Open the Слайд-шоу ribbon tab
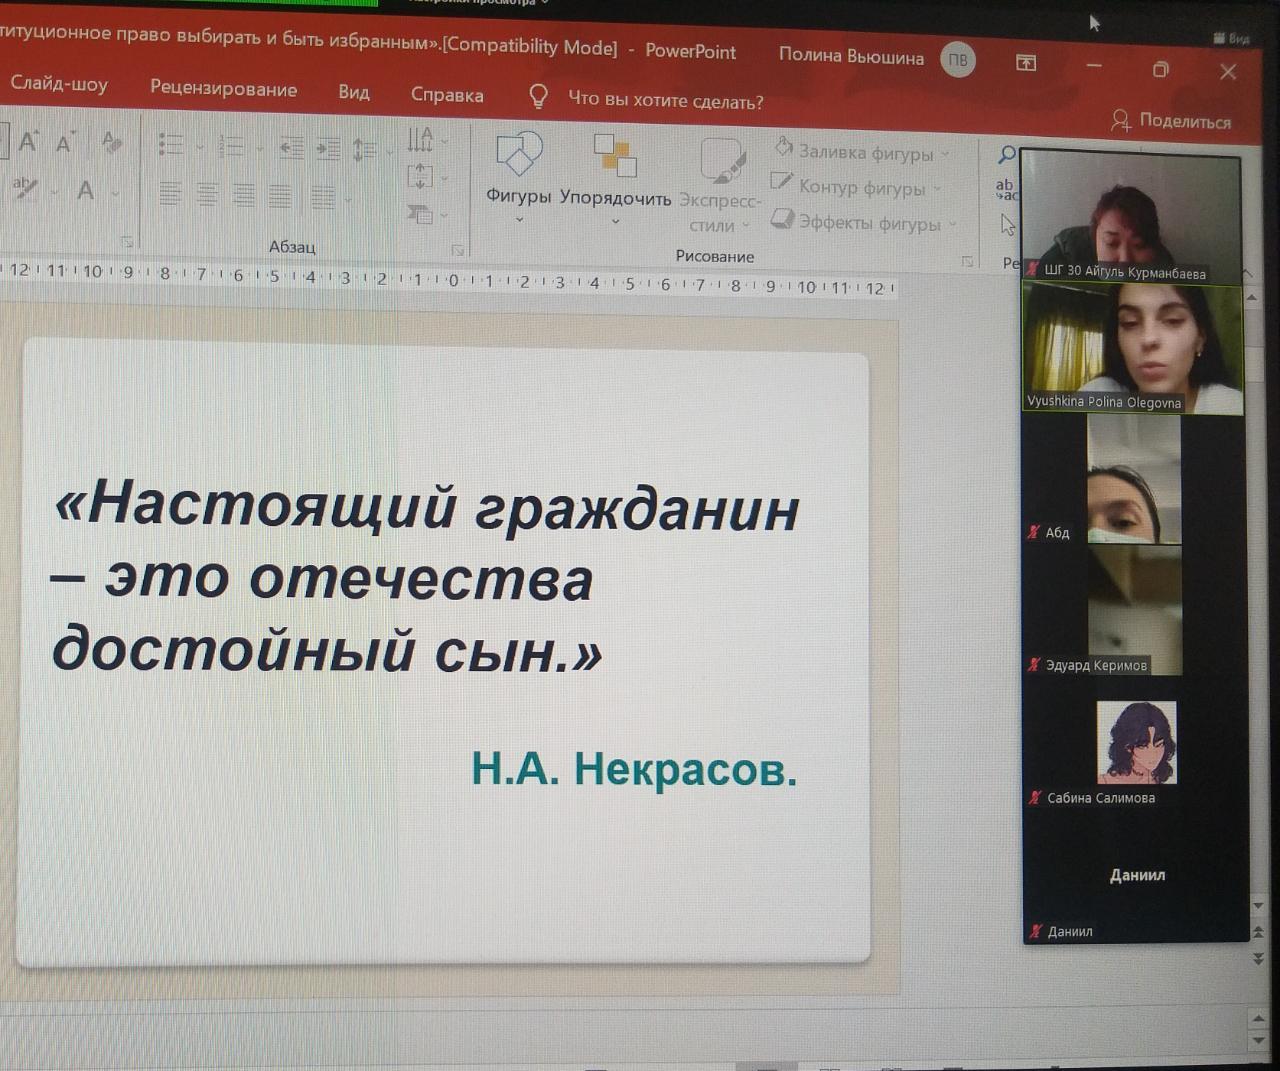Screen dimensions: 1280x1071 tap(58, 84)
